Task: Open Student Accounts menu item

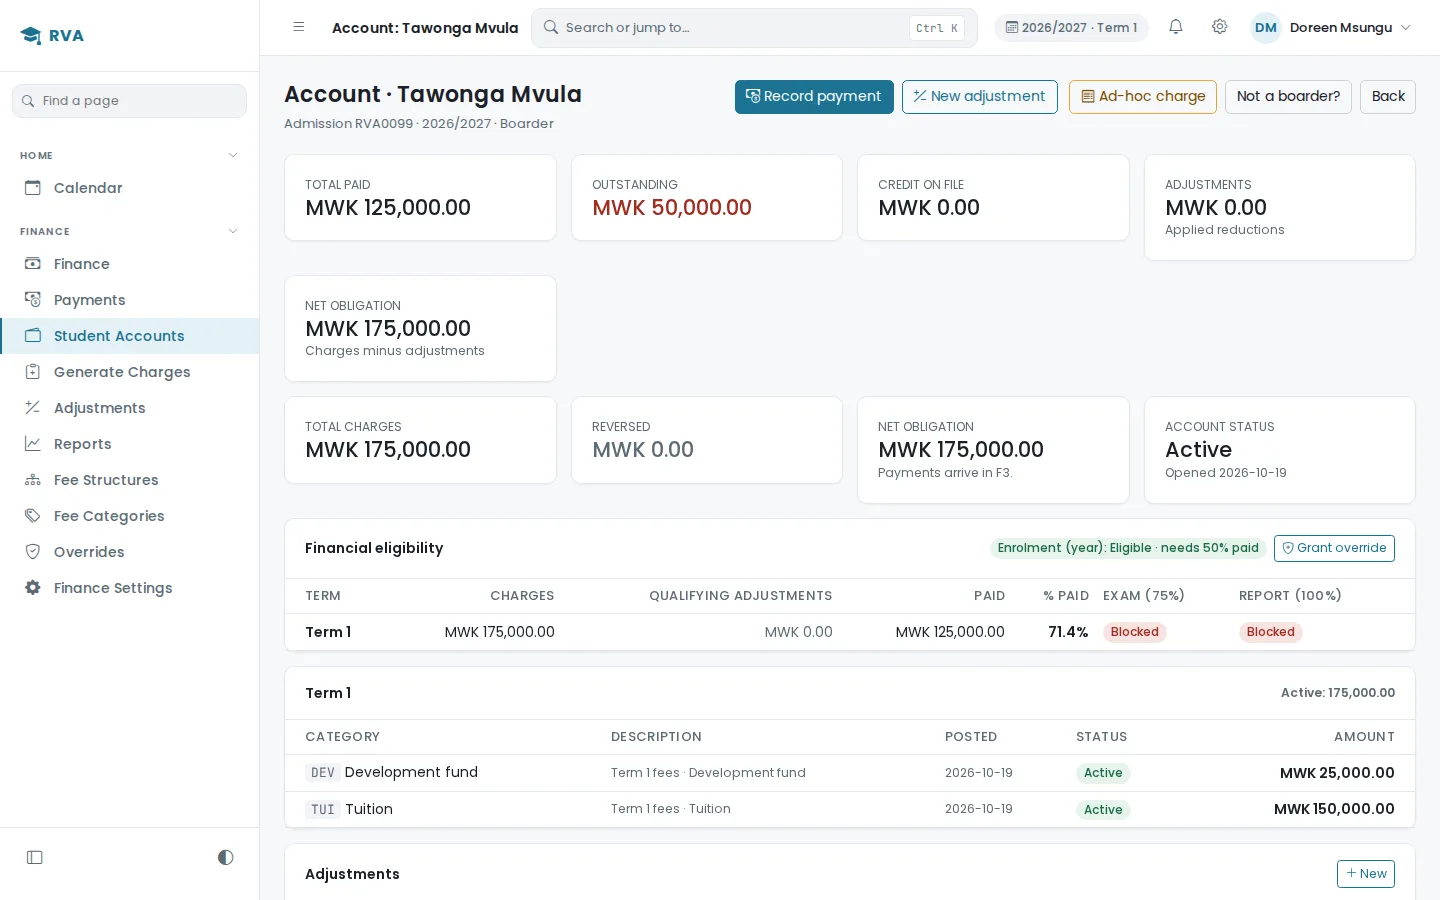Action: (x=130, y=336)
